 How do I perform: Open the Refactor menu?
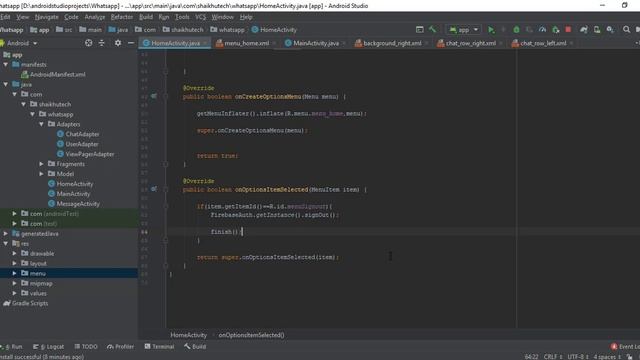pos(122,17)
